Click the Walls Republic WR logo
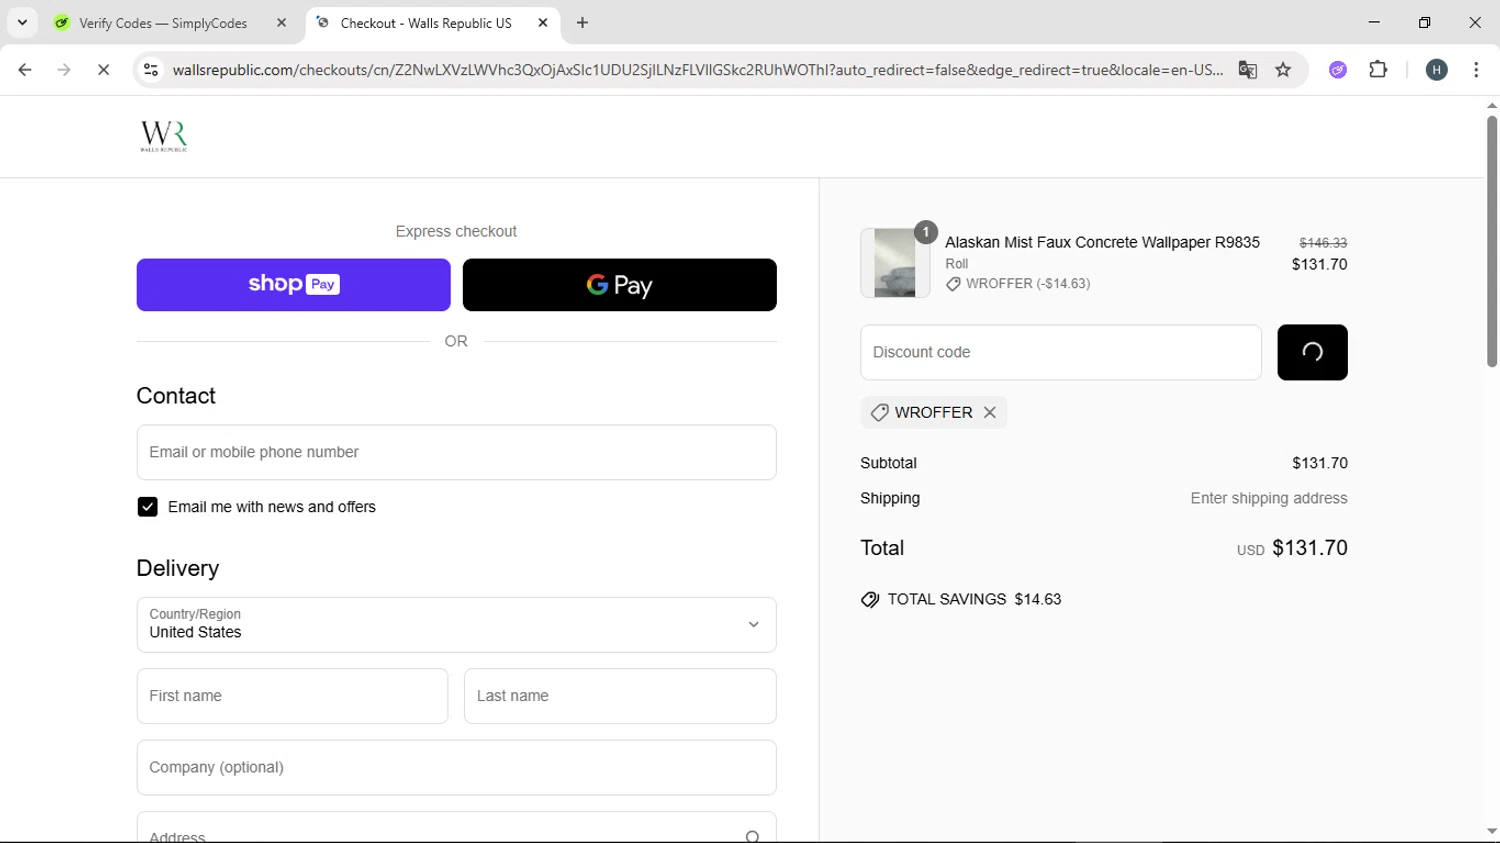1500x843 pixels. coord(164,136)
